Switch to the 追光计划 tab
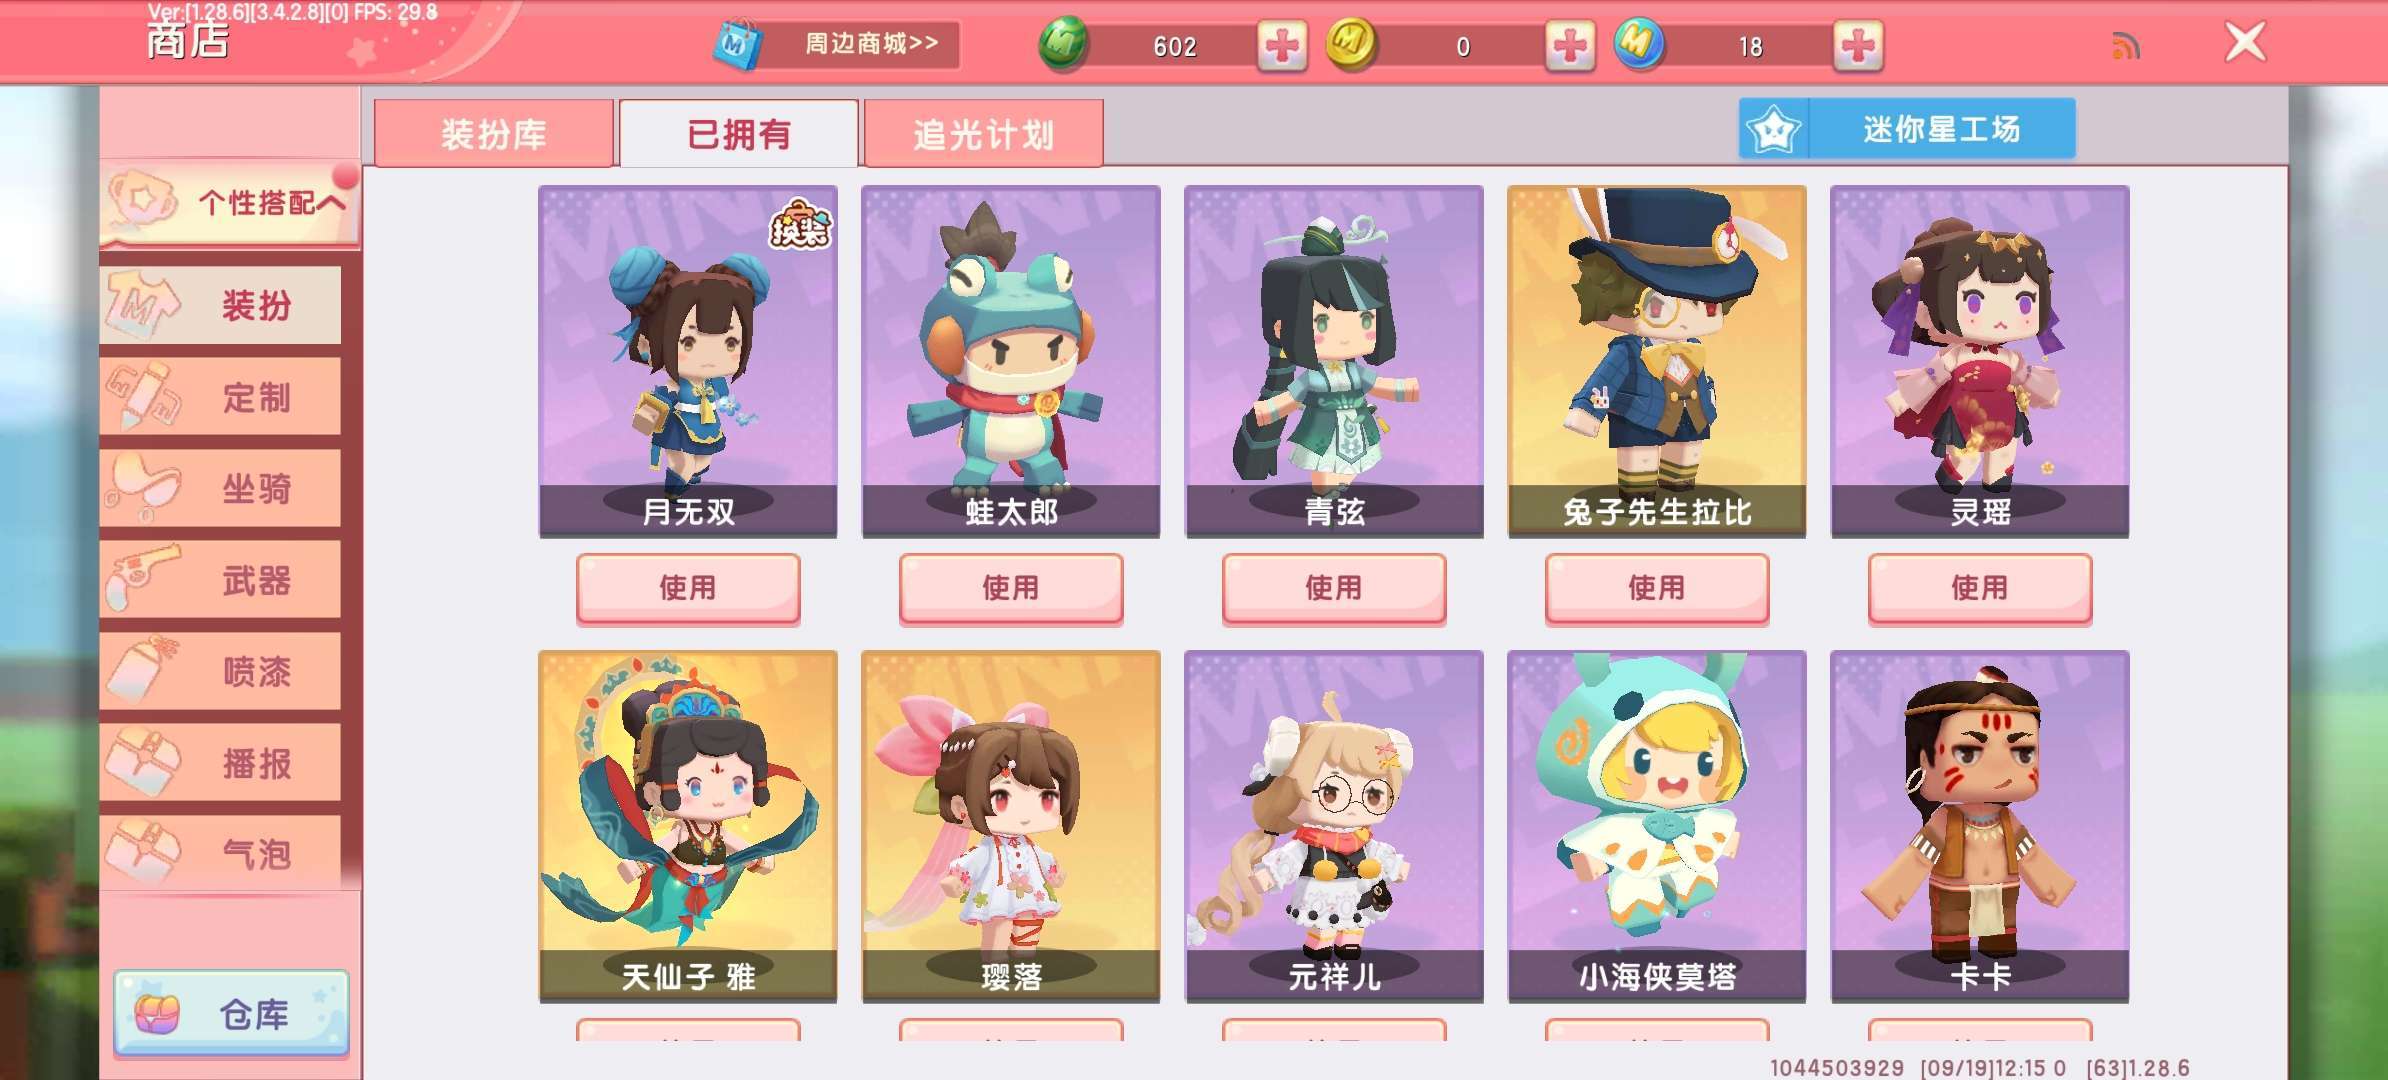The height and width of the screenshot is (1080, 2388). click(x=984, y=133)
